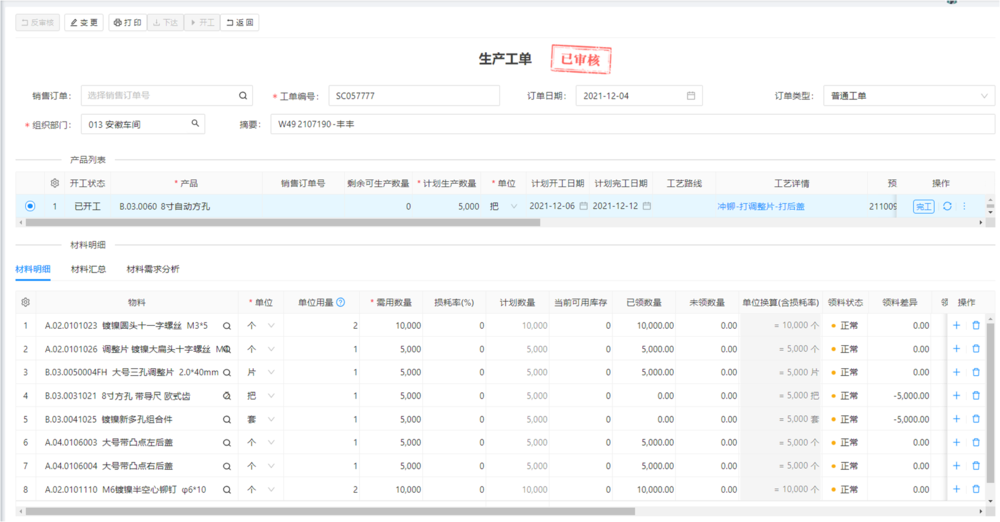Screen dimensions: 1000x522
Task: Open calendar icon in 订单日期 field
Action: point(691,96)
